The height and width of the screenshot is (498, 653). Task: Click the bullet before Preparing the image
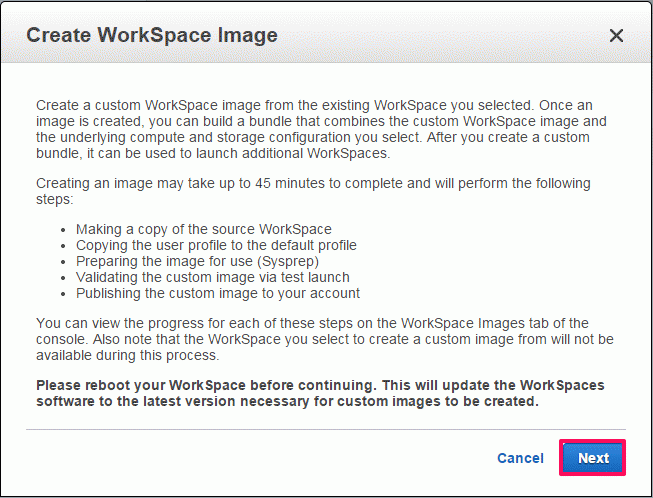pos(63,262)
